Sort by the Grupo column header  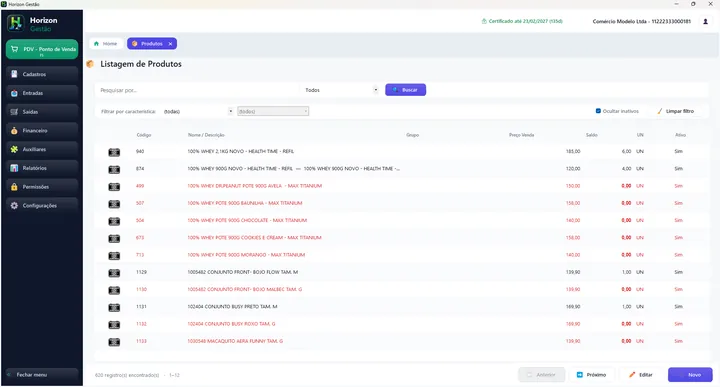pyautogui.click(x=412, y=135)
